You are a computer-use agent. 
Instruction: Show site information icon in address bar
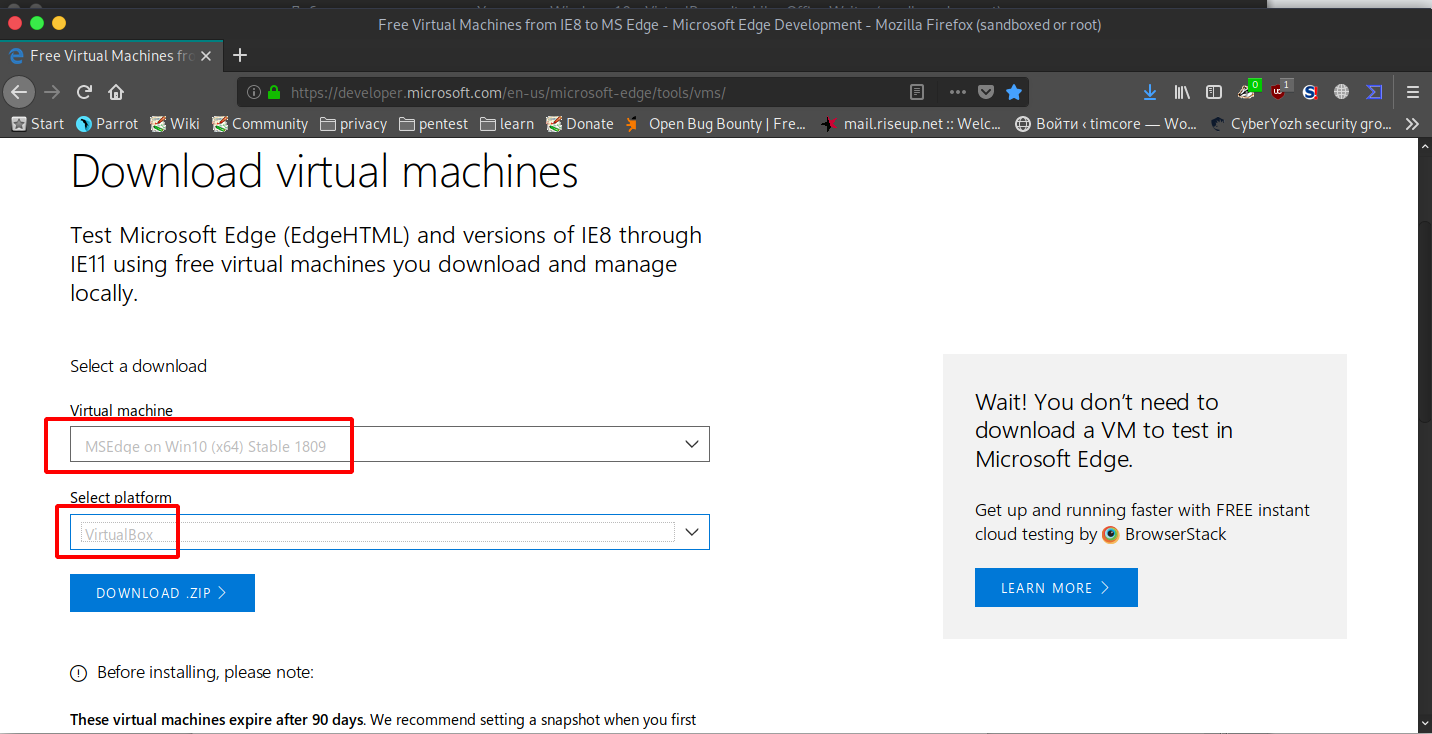coord(254,92)
